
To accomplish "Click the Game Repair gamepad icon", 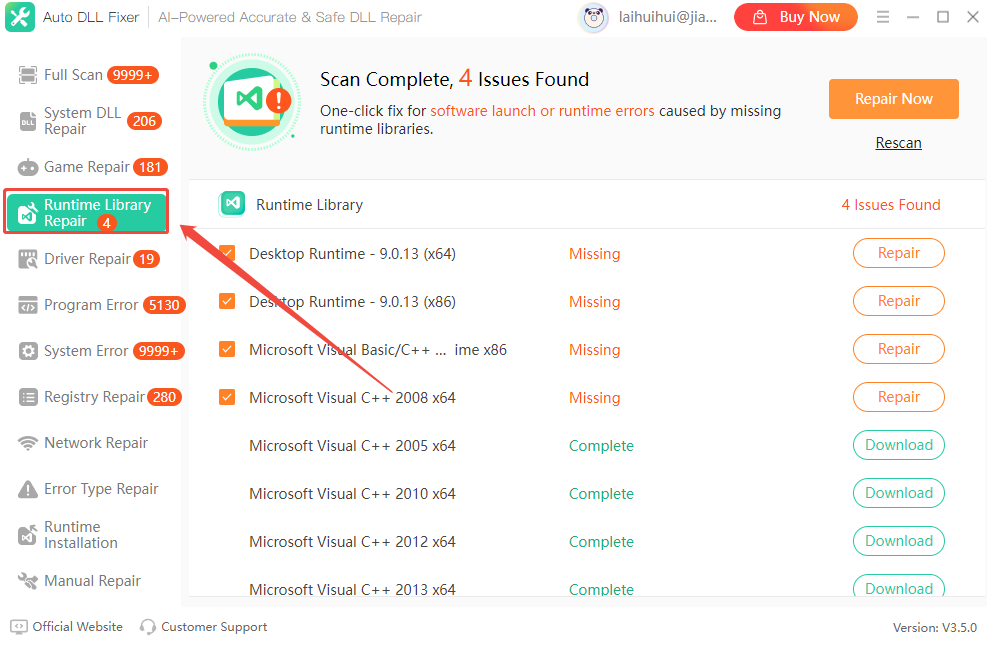I will click(28, 167).
